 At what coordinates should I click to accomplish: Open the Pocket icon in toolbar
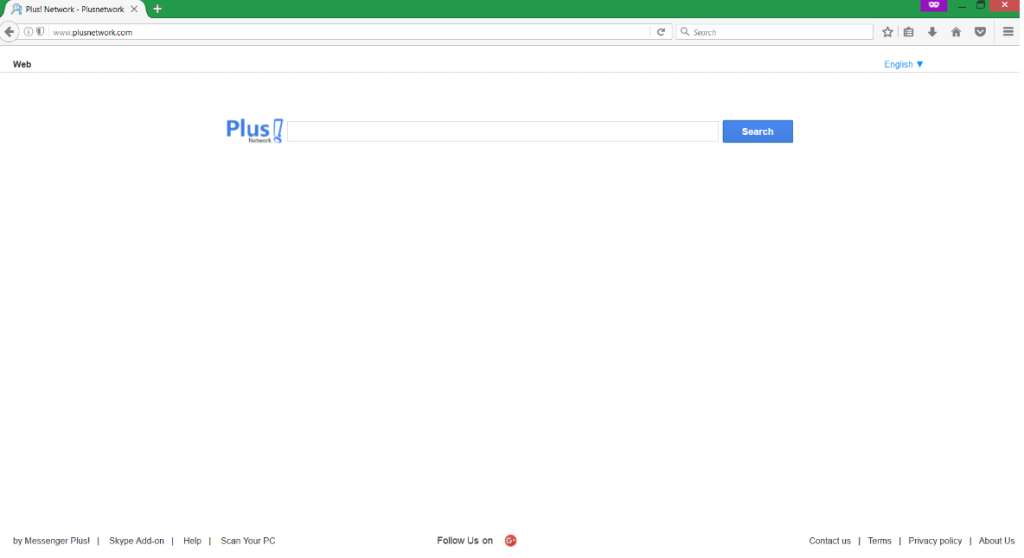[980, 32]
